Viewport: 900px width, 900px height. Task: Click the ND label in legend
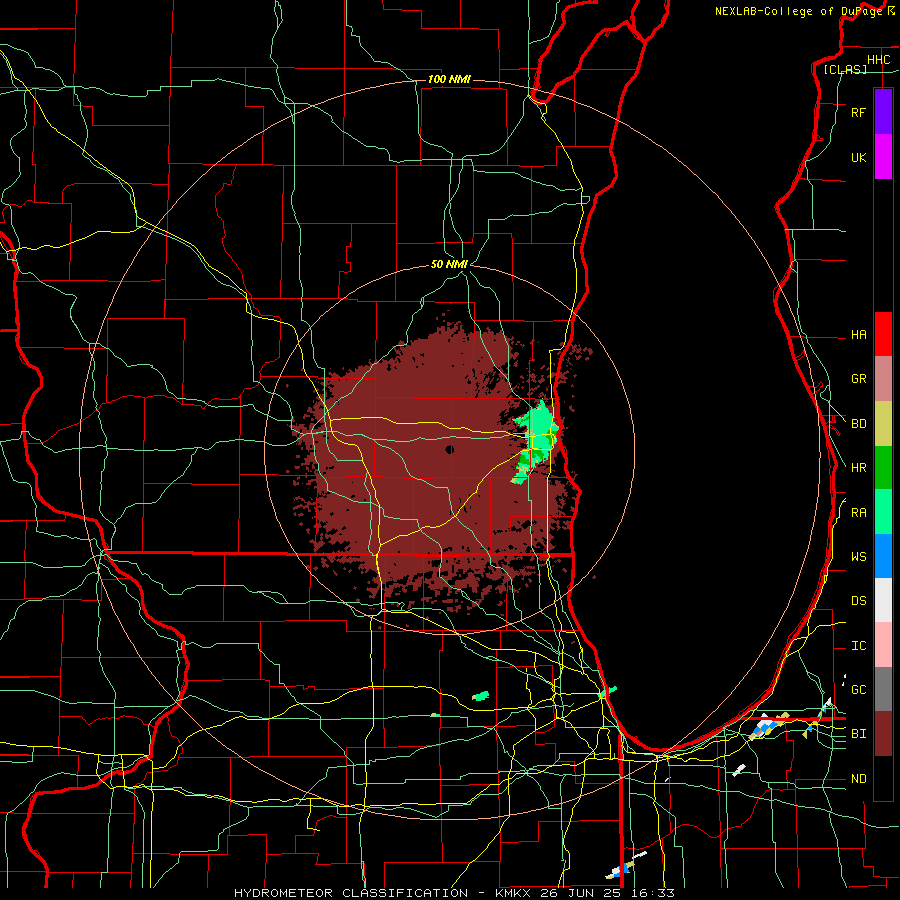858,779
